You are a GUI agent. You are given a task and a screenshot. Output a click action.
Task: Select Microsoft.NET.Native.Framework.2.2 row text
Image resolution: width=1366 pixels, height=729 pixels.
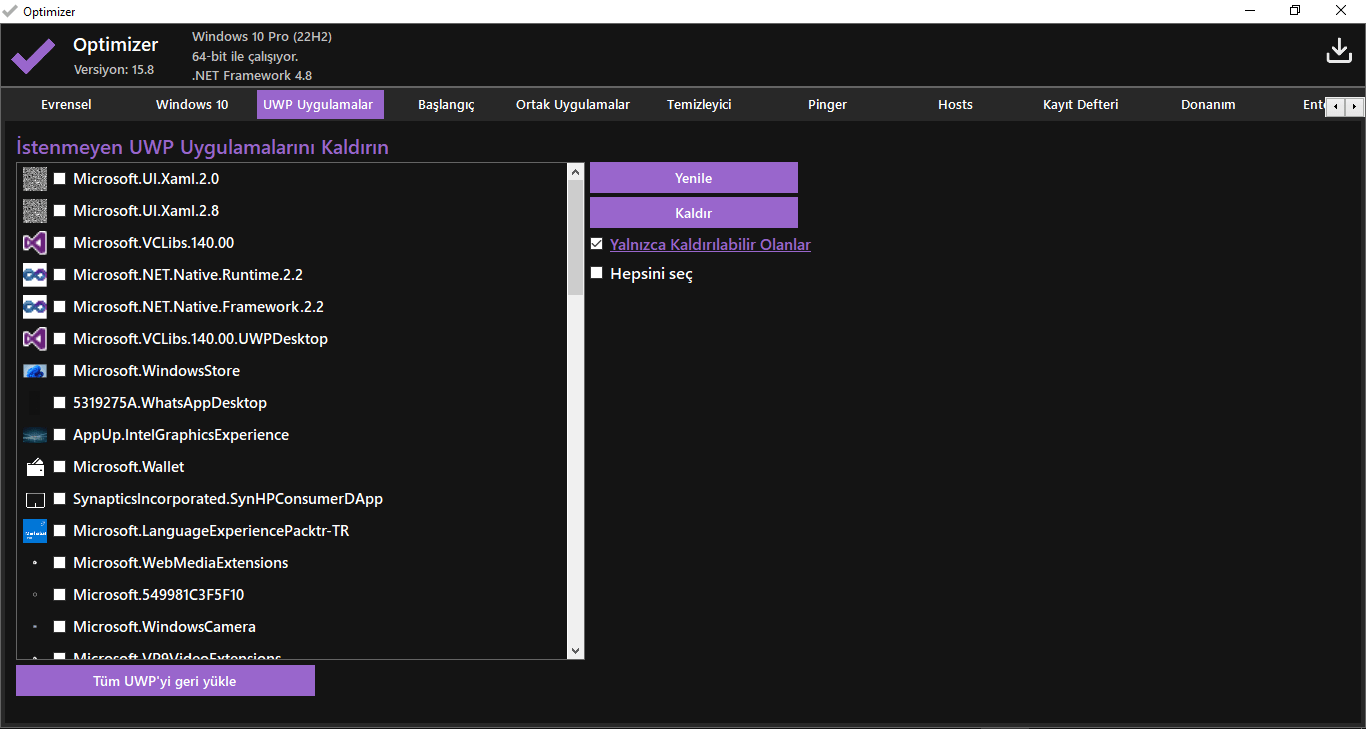click(198, 307)
